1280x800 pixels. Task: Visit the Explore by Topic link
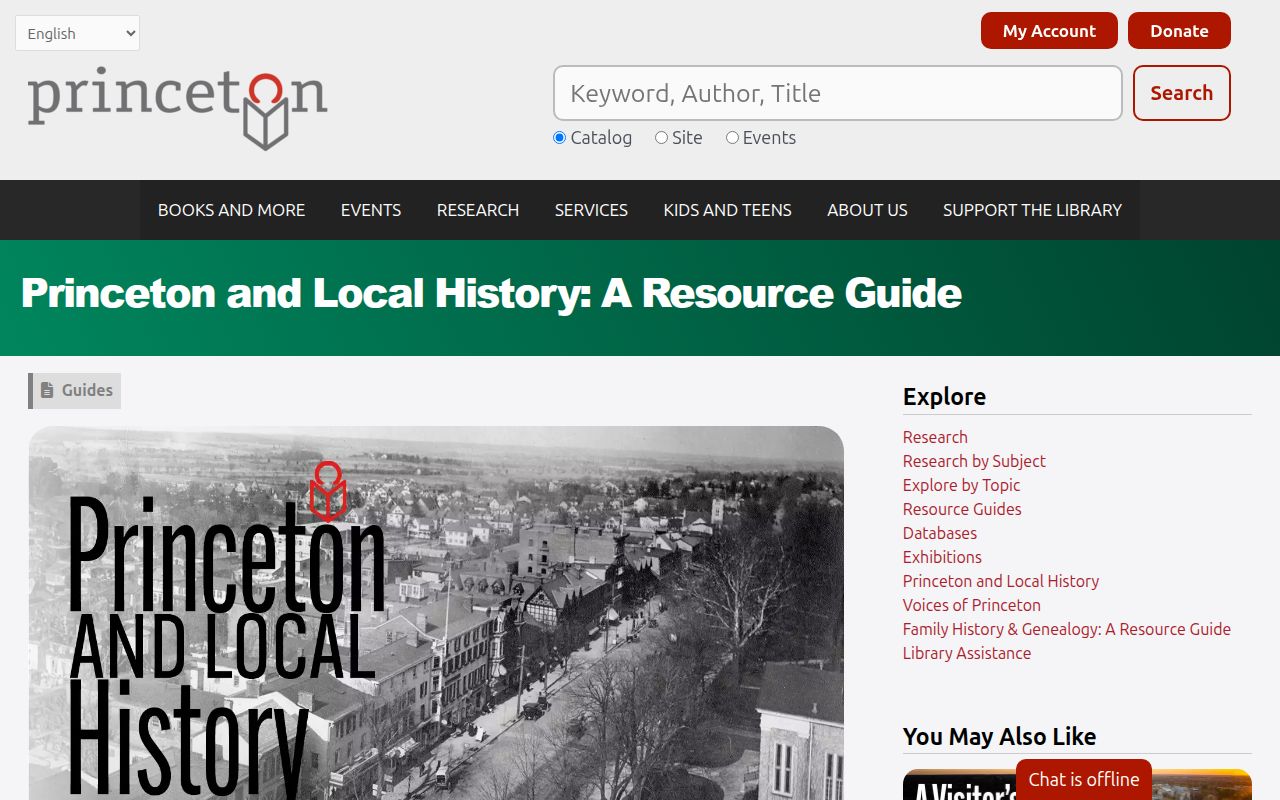pyautogui.click(x=961, y=485)
